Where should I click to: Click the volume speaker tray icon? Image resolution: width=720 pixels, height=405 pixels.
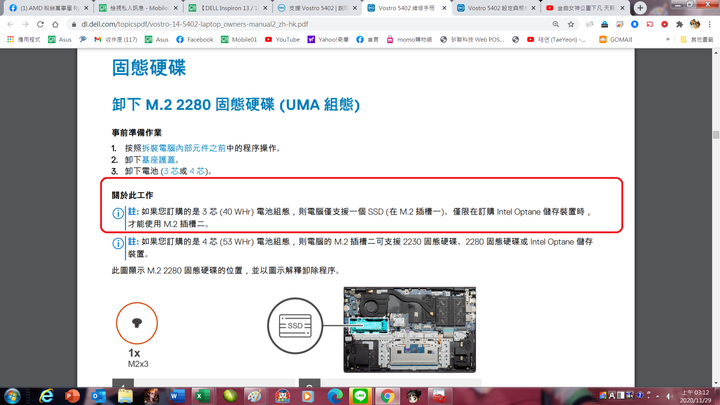click(x=669, y=396)
